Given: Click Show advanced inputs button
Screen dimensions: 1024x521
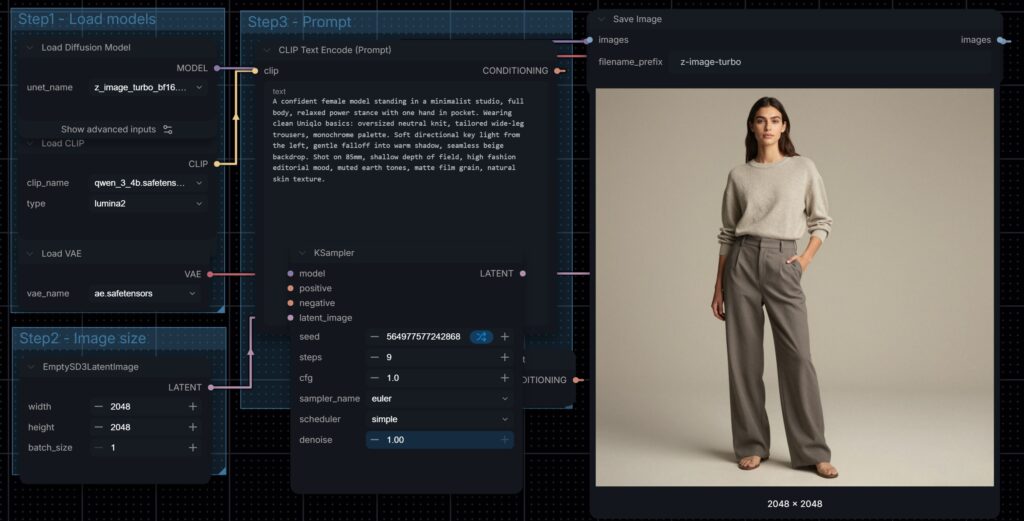Looking at the screenshot, I should [117, 129].
